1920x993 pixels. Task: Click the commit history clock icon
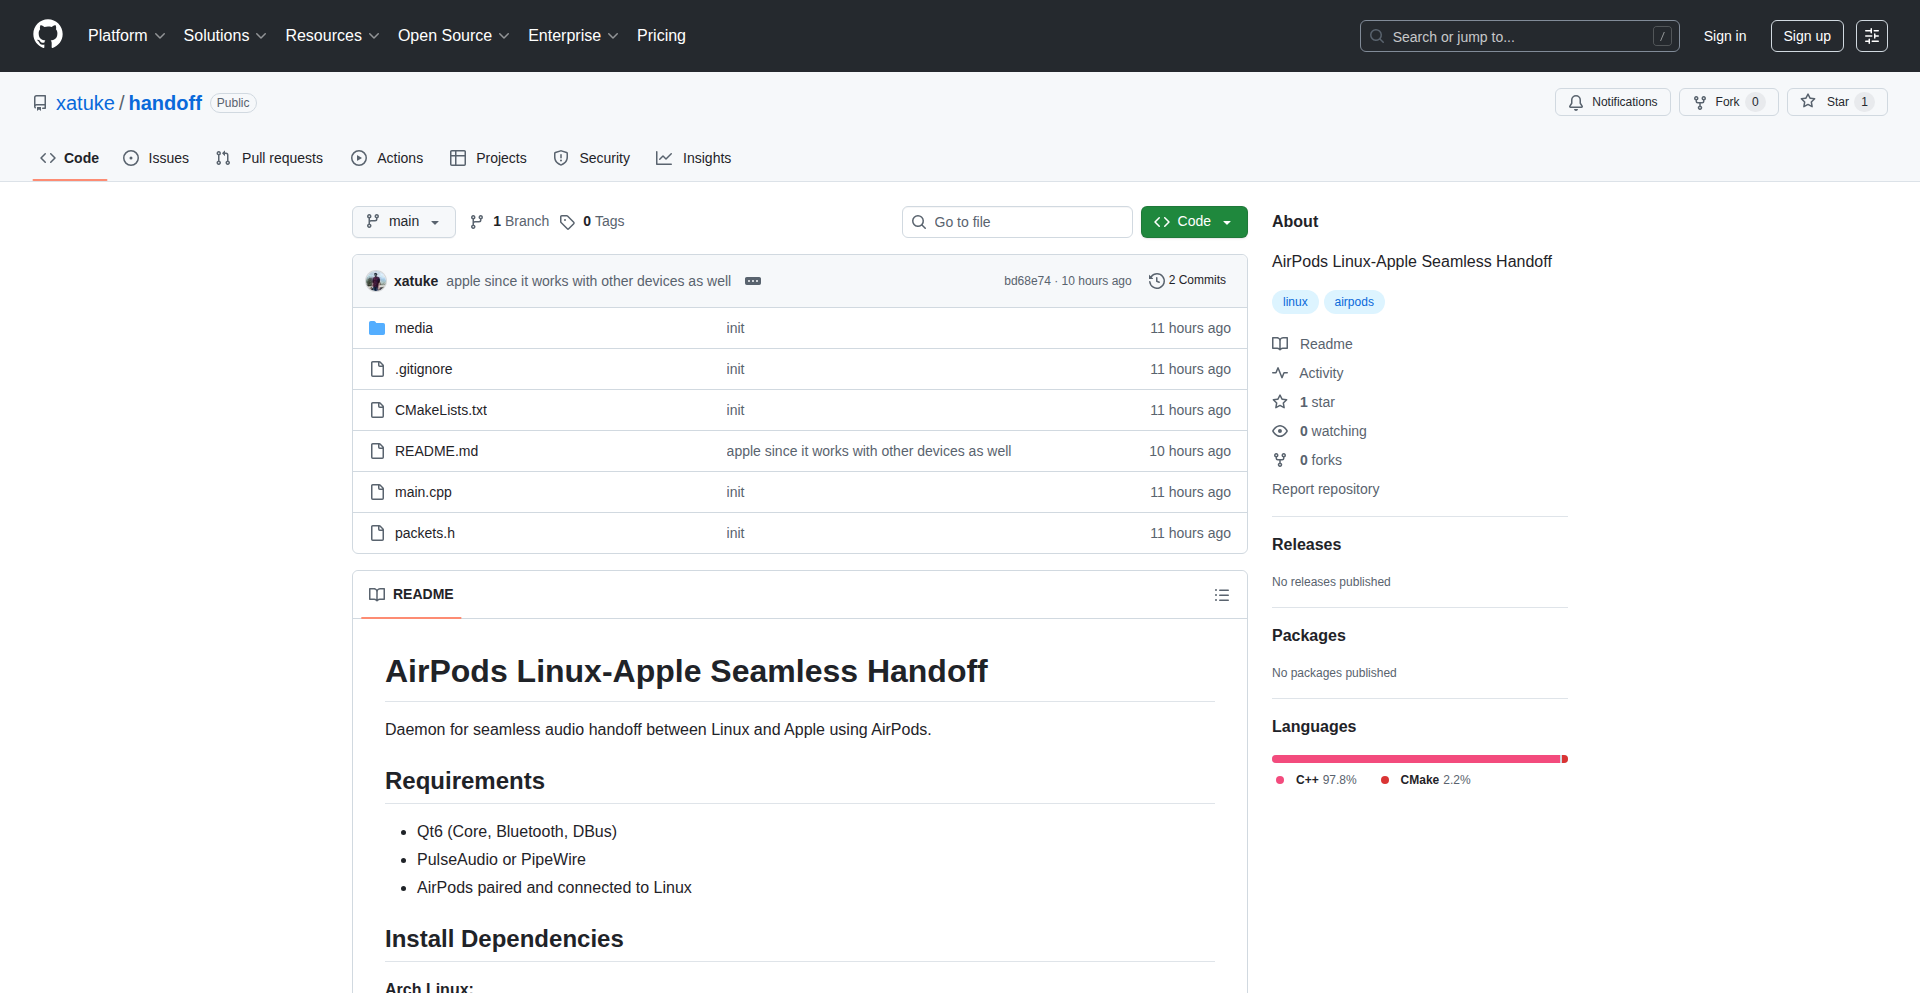click(1158, 280)
